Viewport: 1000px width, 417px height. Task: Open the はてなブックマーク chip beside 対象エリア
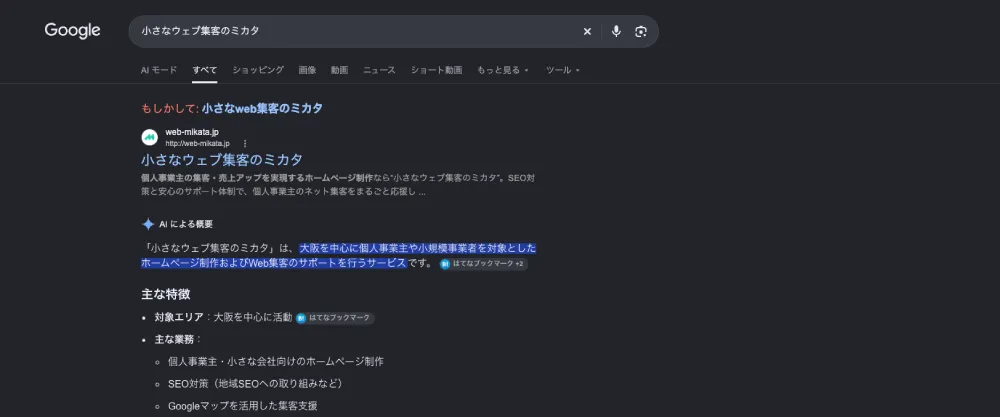pyautogui.click(x=335, y=318)
